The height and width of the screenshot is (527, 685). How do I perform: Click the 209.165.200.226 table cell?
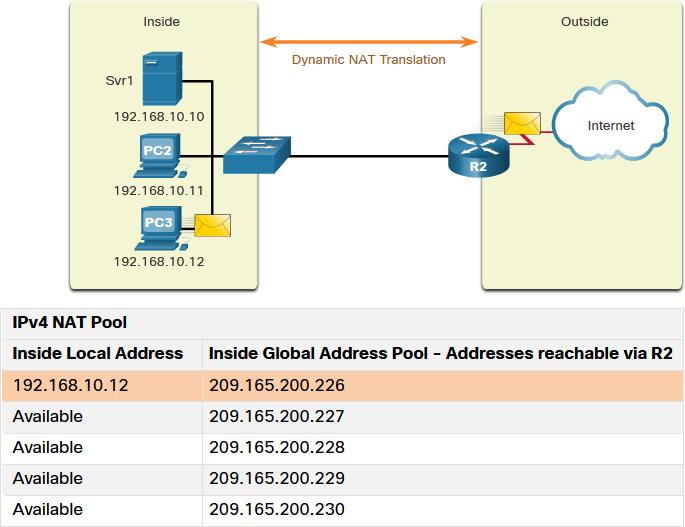click(x=443, y=385)
